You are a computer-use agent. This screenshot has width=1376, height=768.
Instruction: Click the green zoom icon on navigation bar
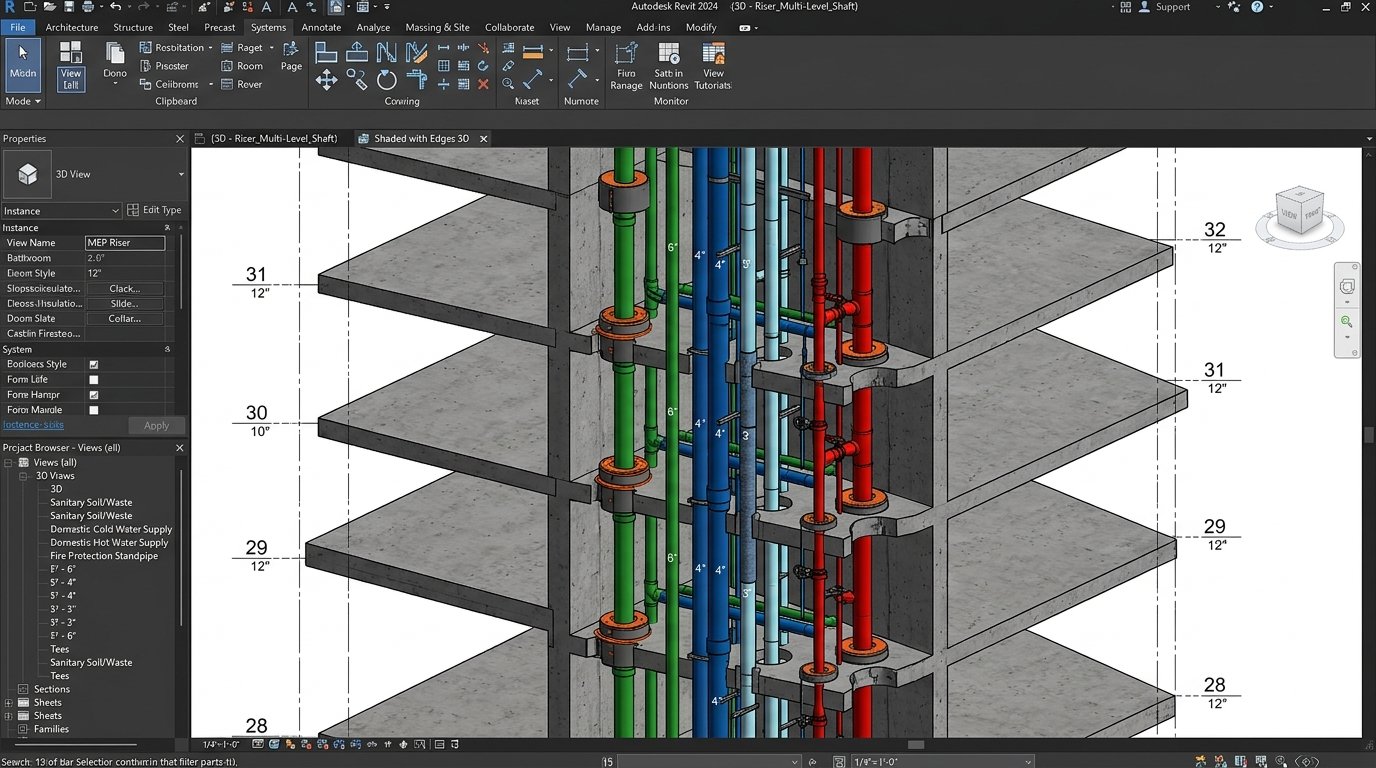point(1346,321)
